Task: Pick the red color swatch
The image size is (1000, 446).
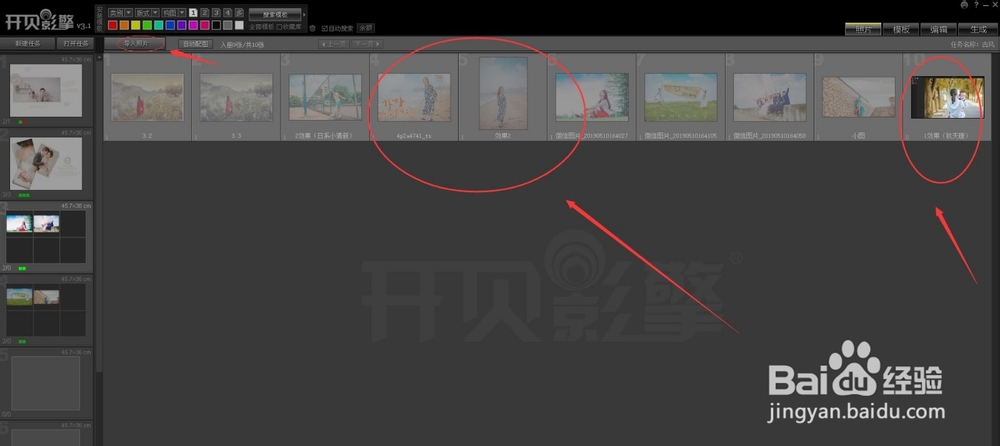Action: point(113,26)
